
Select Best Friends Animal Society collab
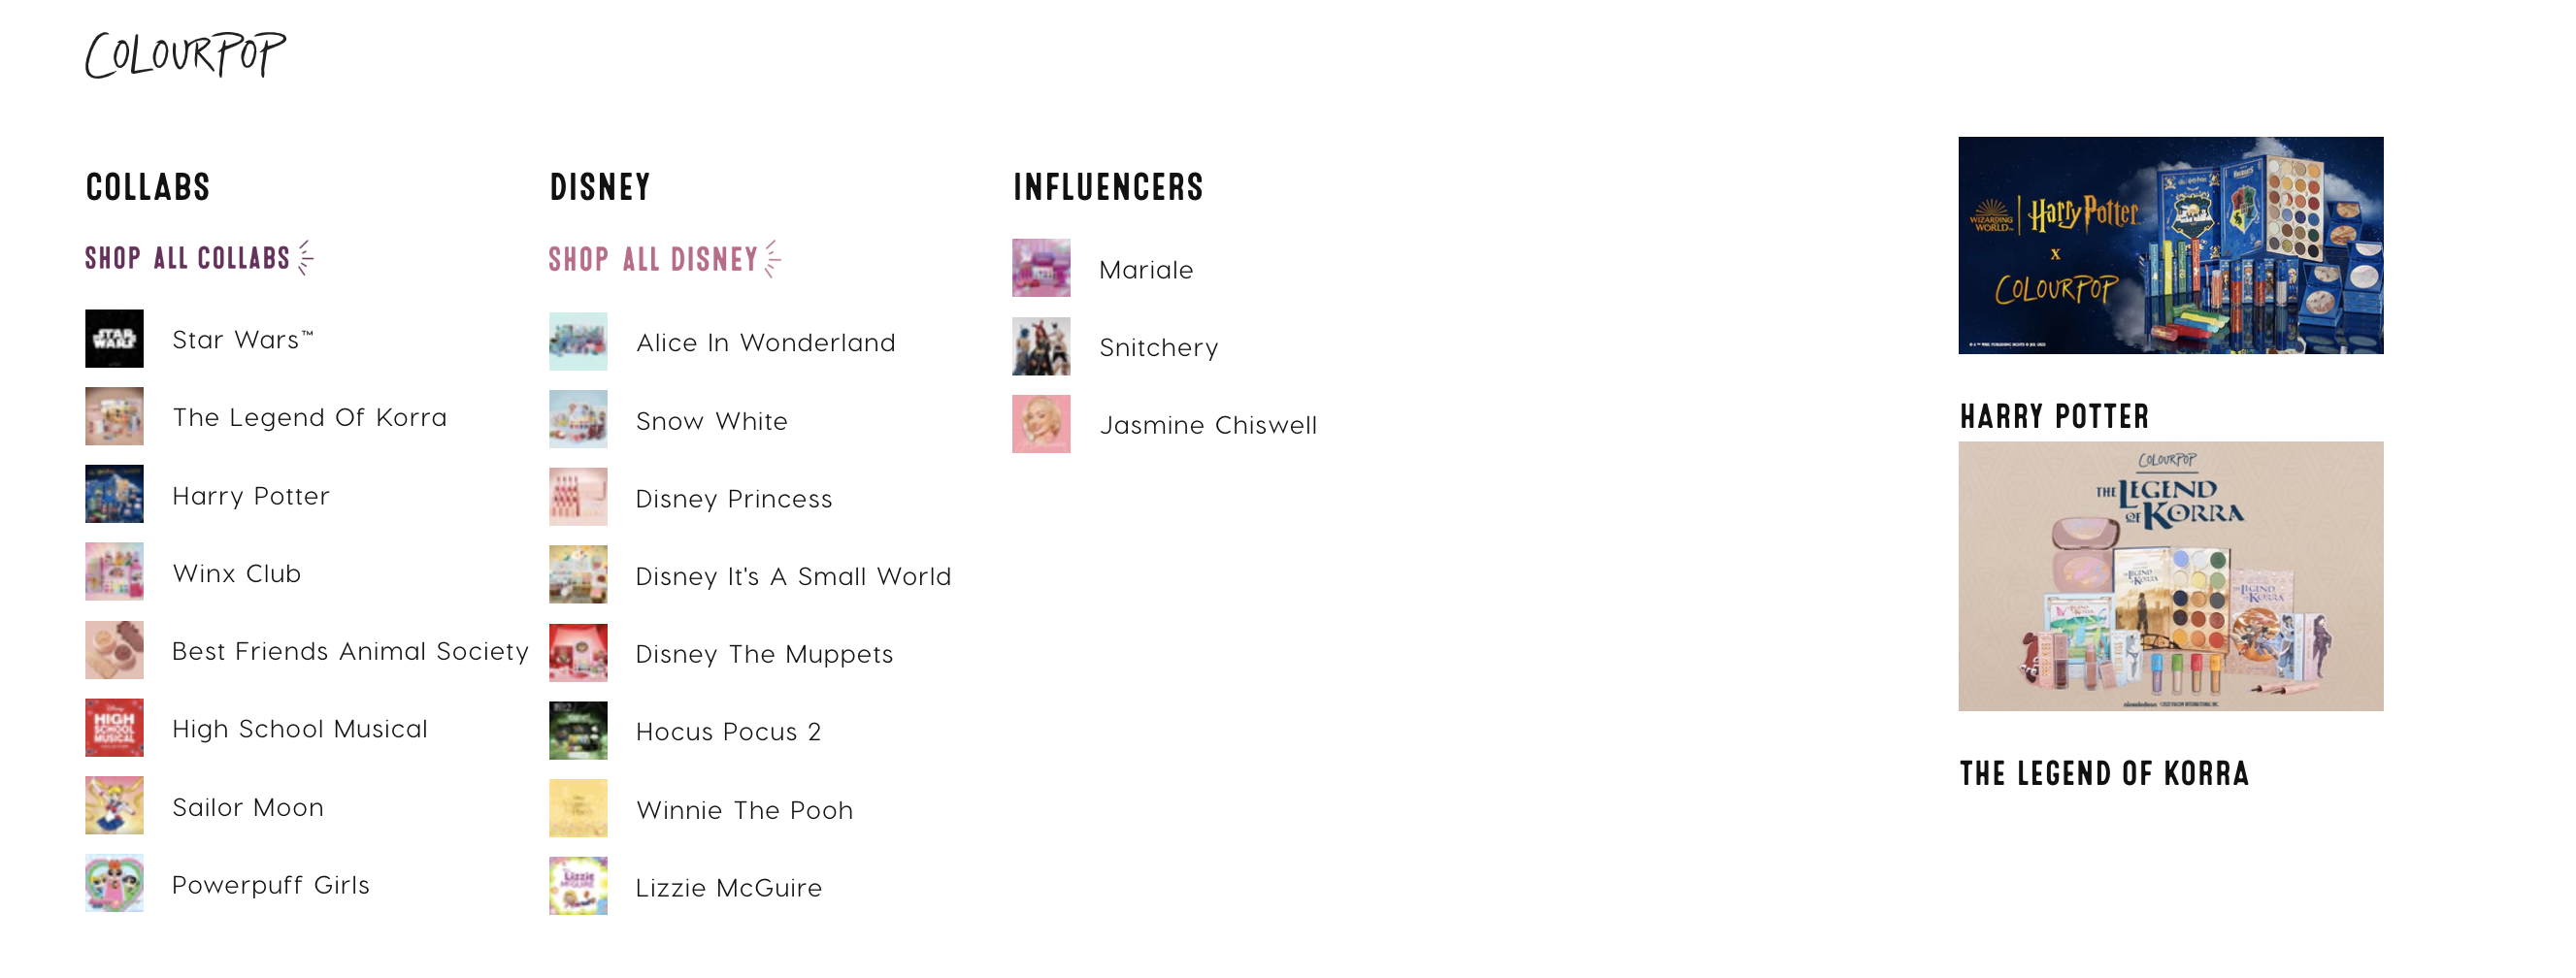pyautogui.click(x=350, y=651)
